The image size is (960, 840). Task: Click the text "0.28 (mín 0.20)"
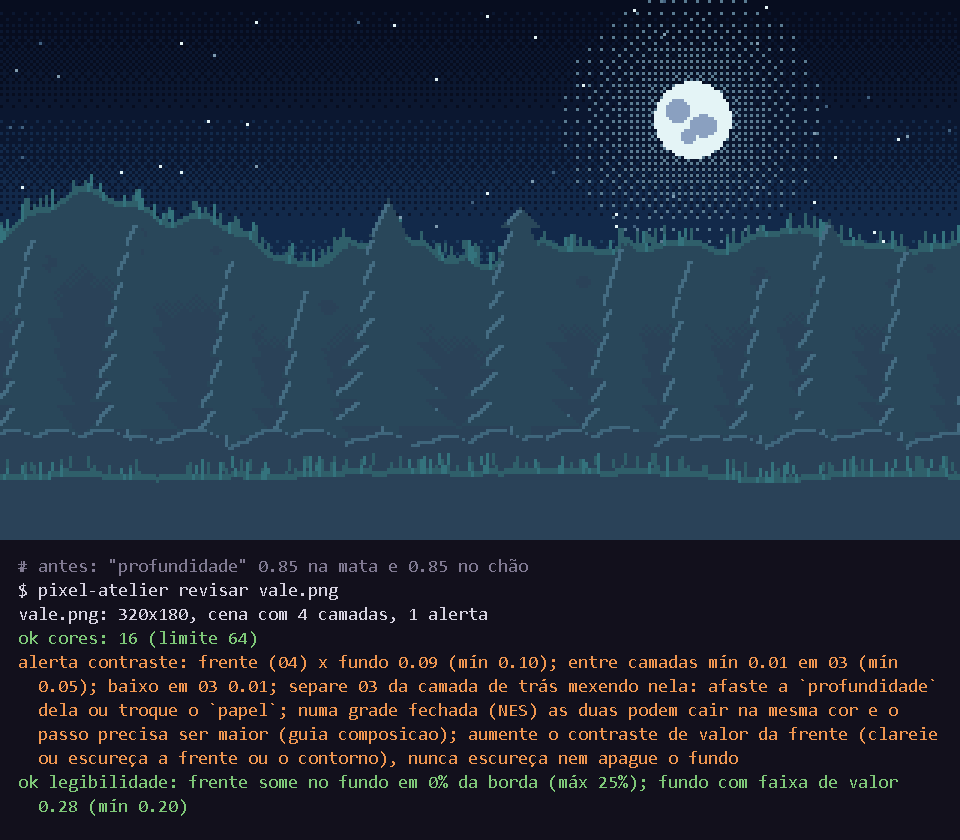point(113,806)
